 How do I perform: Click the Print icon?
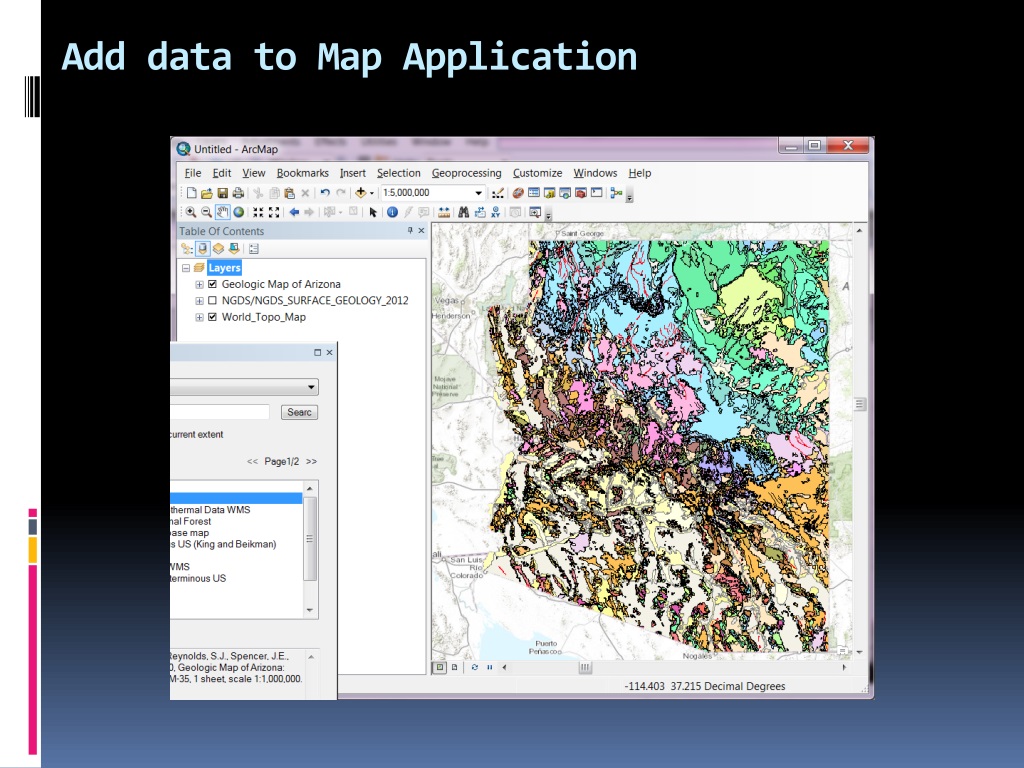pyautogui.click(x=238, y=193)
